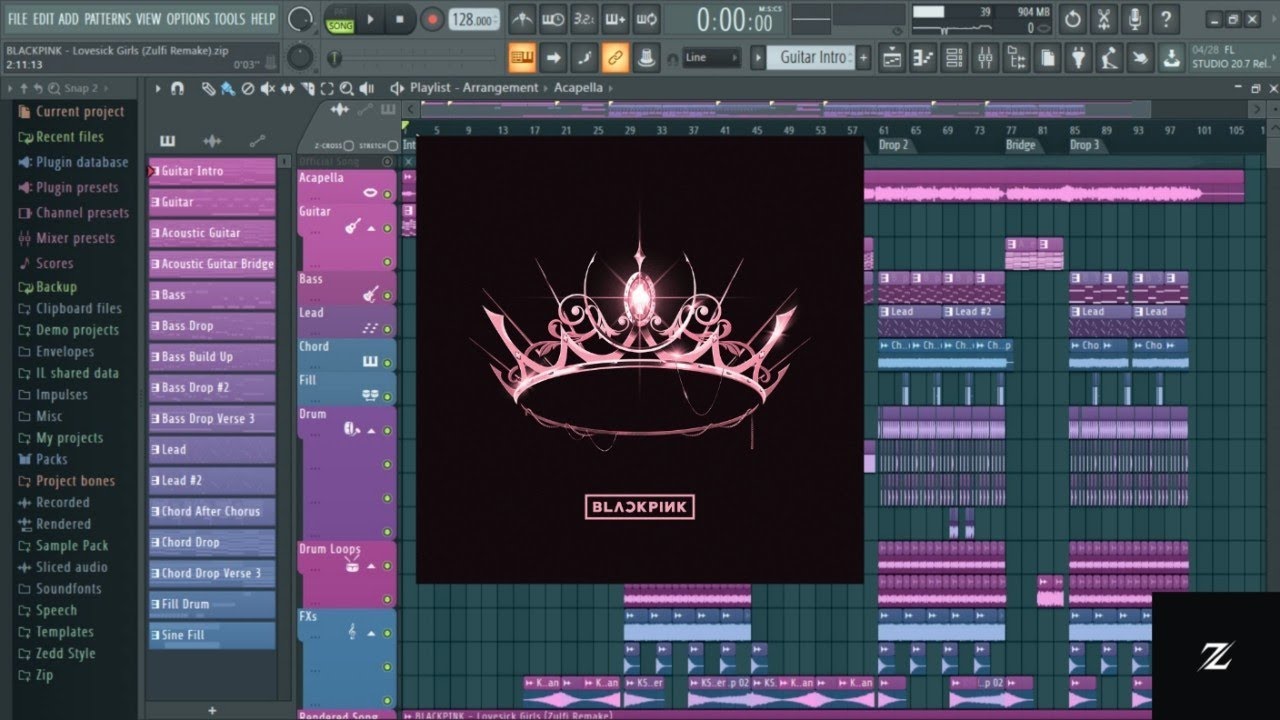
Task: Open the Guitar Intro pattern selector
Action: (x=811, y=57)
